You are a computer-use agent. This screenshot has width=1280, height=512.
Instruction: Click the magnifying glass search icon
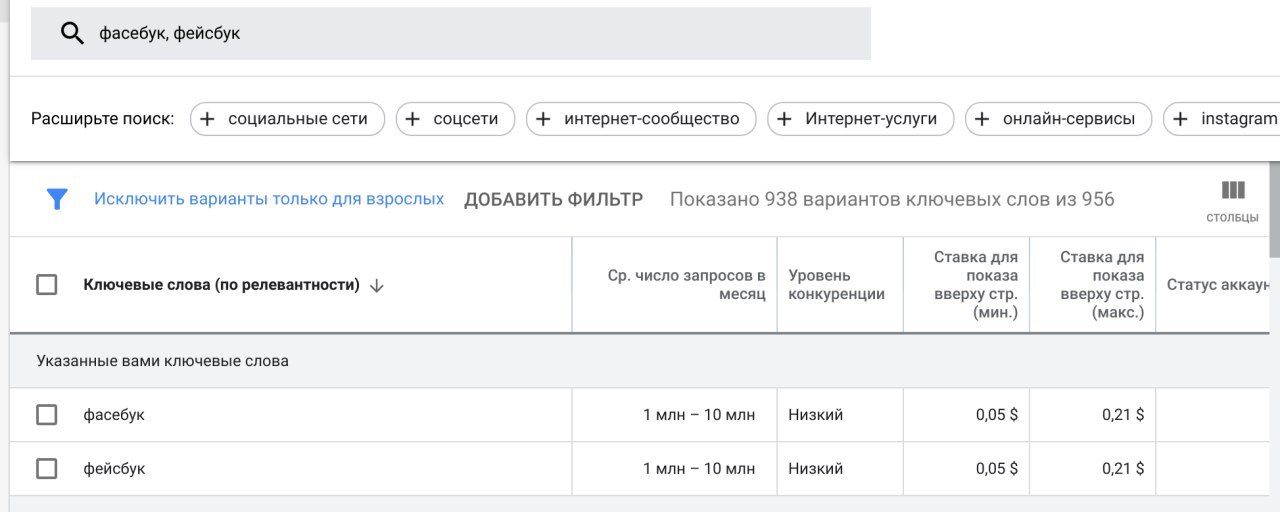tap(72, 33)
